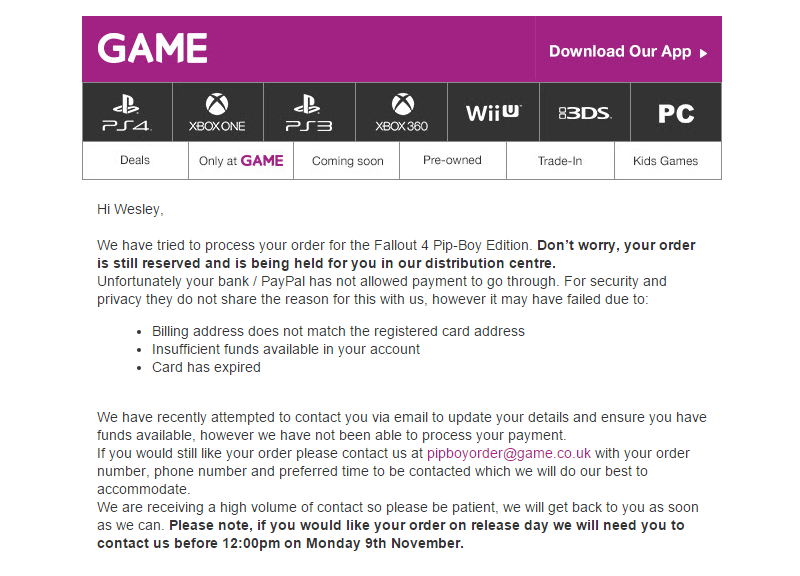Choose the Xbox 360 platform icon

coord(402,112)
